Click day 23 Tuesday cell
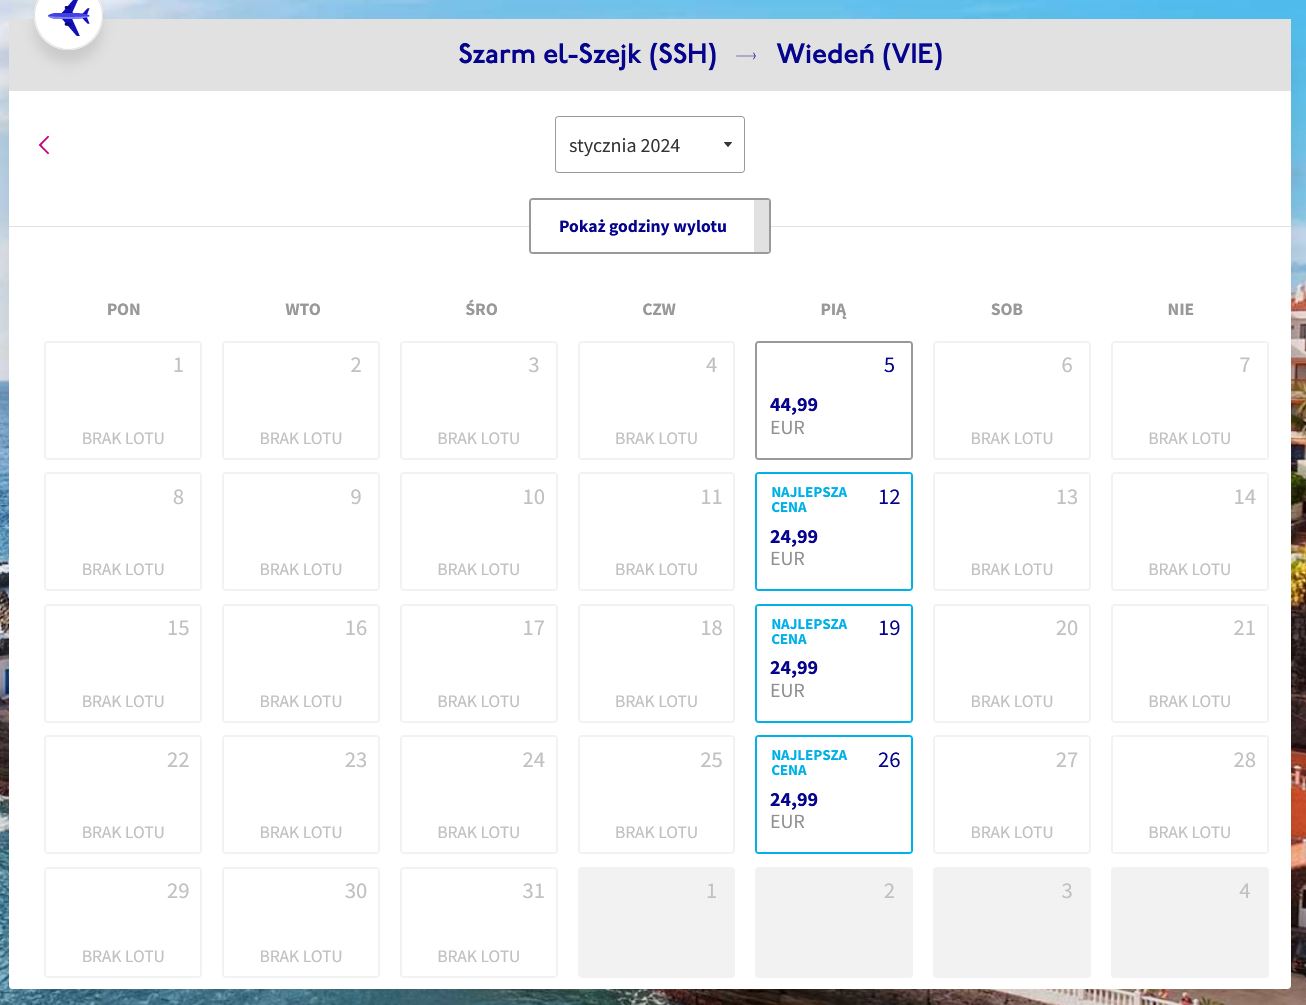 (x=301, y=794)
